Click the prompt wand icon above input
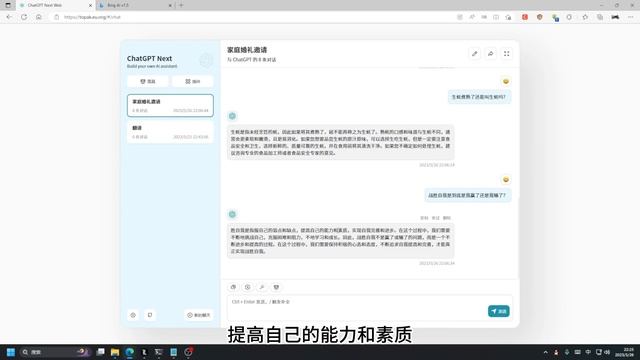Screen dimensions: 640x360 tap(262, 287)
